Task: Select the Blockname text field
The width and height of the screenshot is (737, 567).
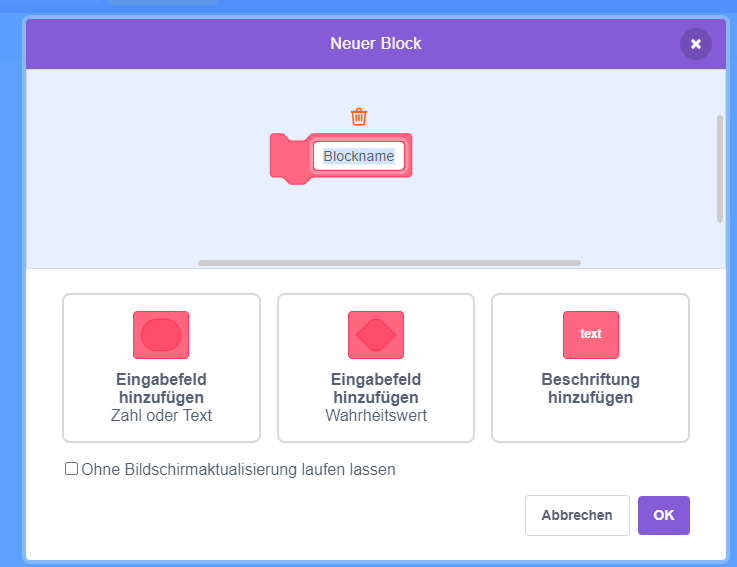Action: point(359,156)
